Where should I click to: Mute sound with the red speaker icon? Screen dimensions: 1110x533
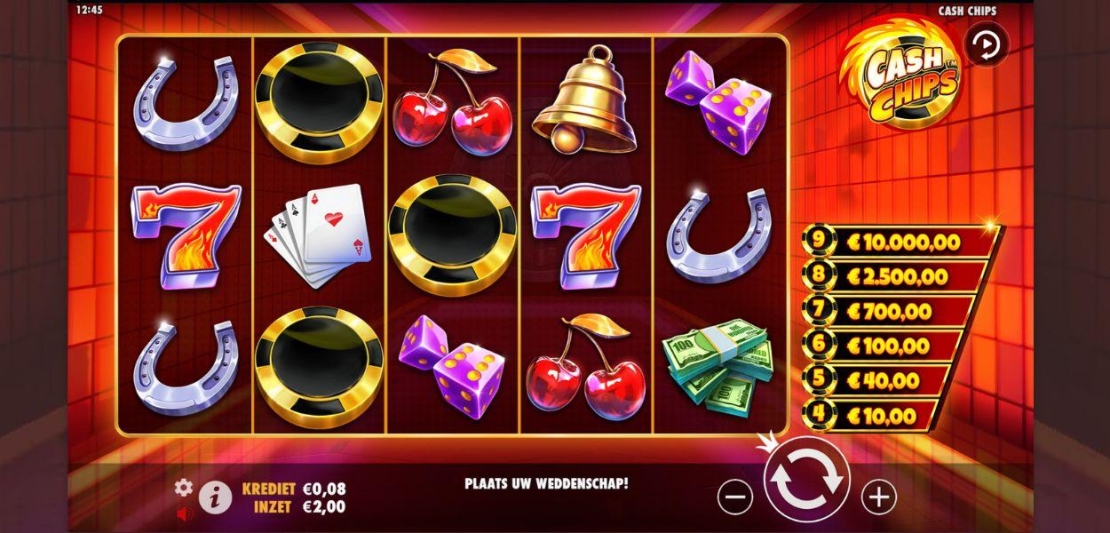184,515
